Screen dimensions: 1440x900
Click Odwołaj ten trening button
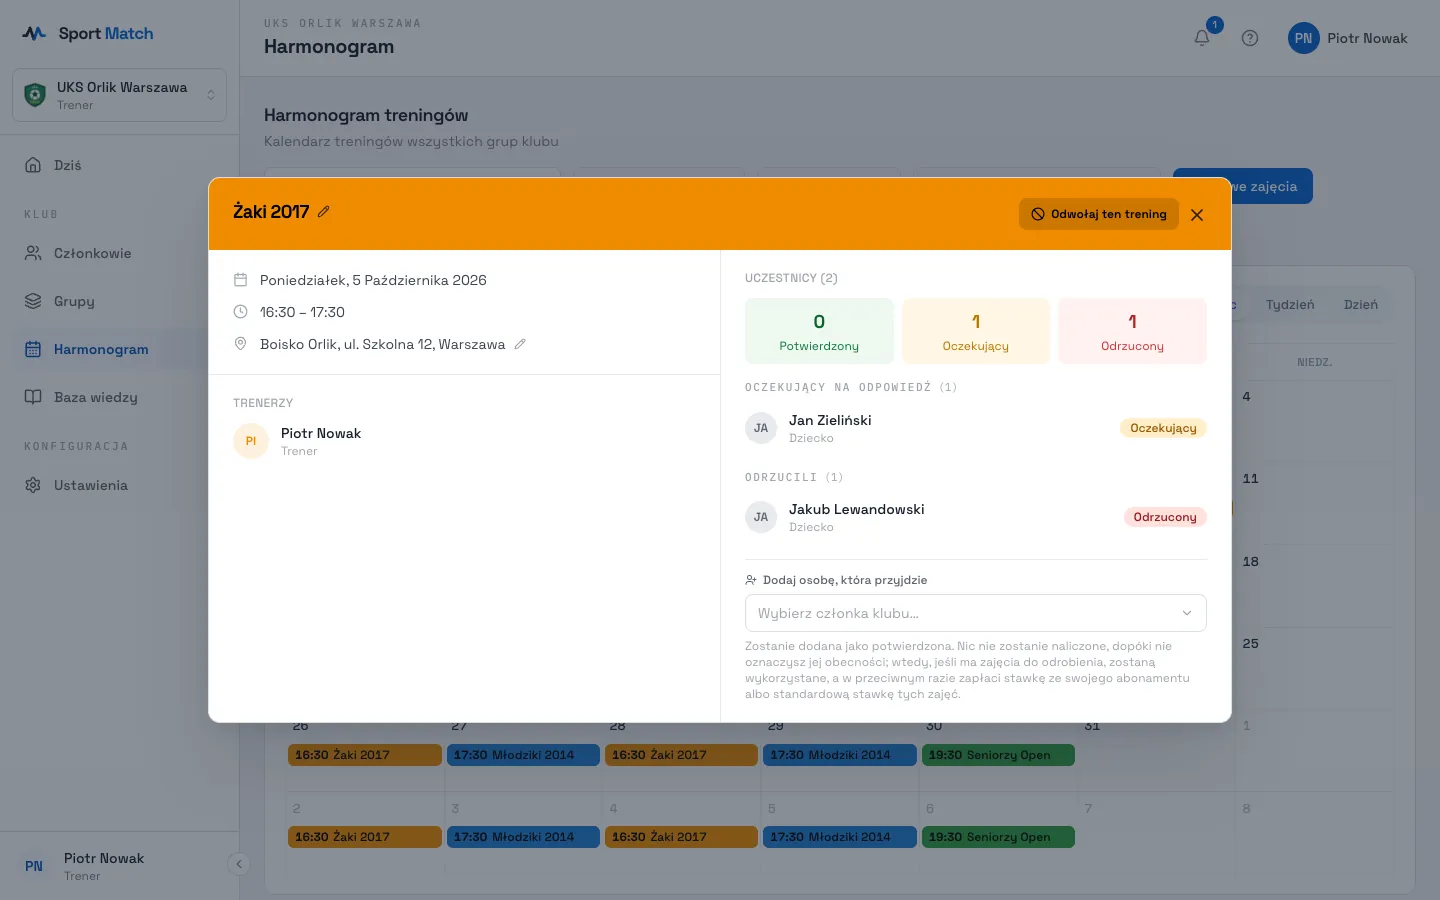[1099, 214]
